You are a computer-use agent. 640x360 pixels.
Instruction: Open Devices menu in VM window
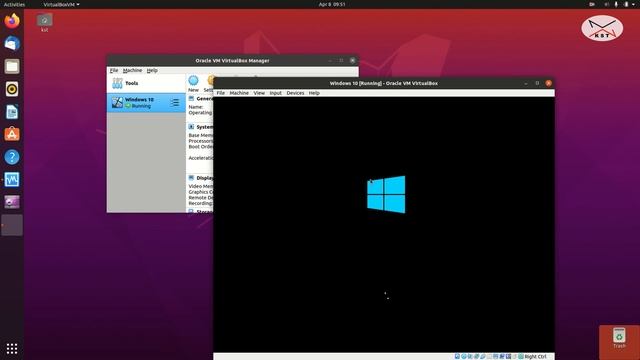(x=295, y=93)
